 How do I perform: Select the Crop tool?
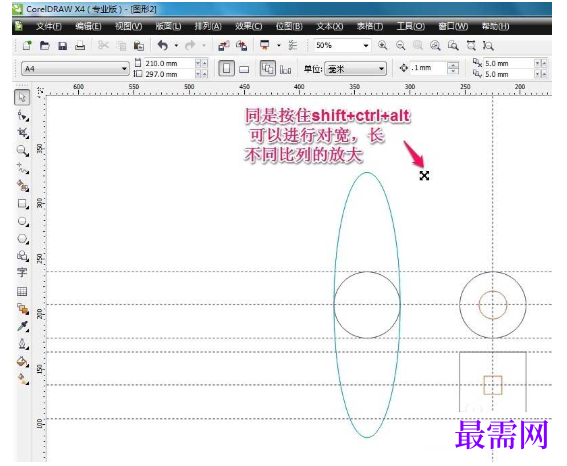(x=23, y=133)
